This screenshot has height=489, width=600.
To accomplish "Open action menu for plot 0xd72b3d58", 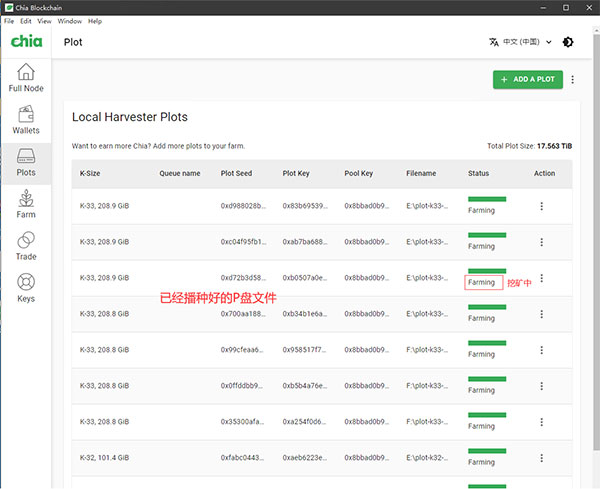I will coord(541,278).
